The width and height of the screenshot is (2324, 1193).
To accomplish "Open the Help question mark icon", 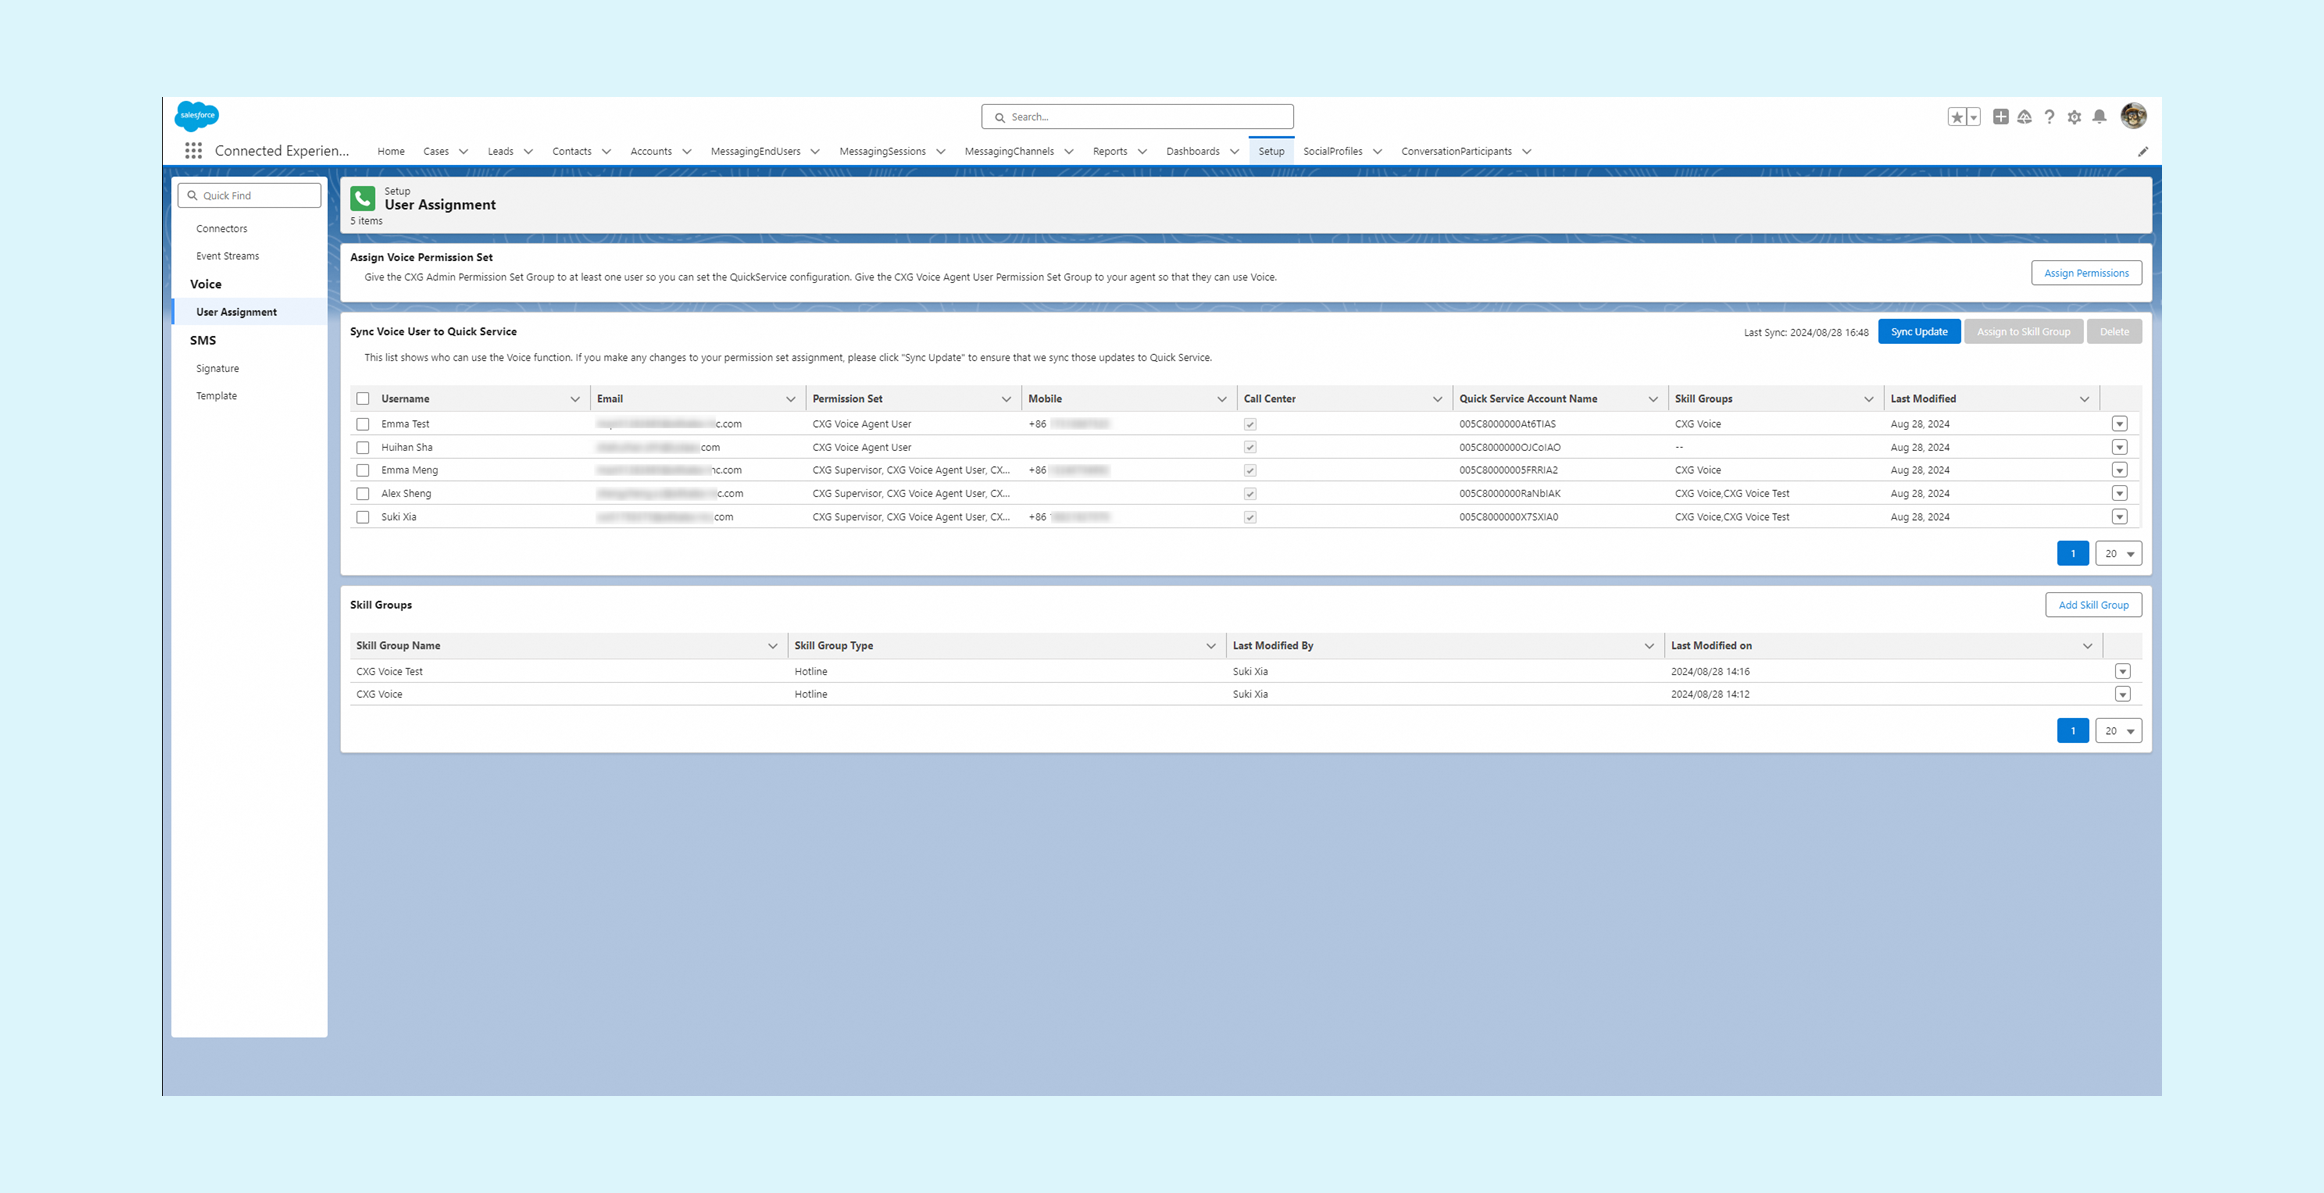I will click(2049, 117).
